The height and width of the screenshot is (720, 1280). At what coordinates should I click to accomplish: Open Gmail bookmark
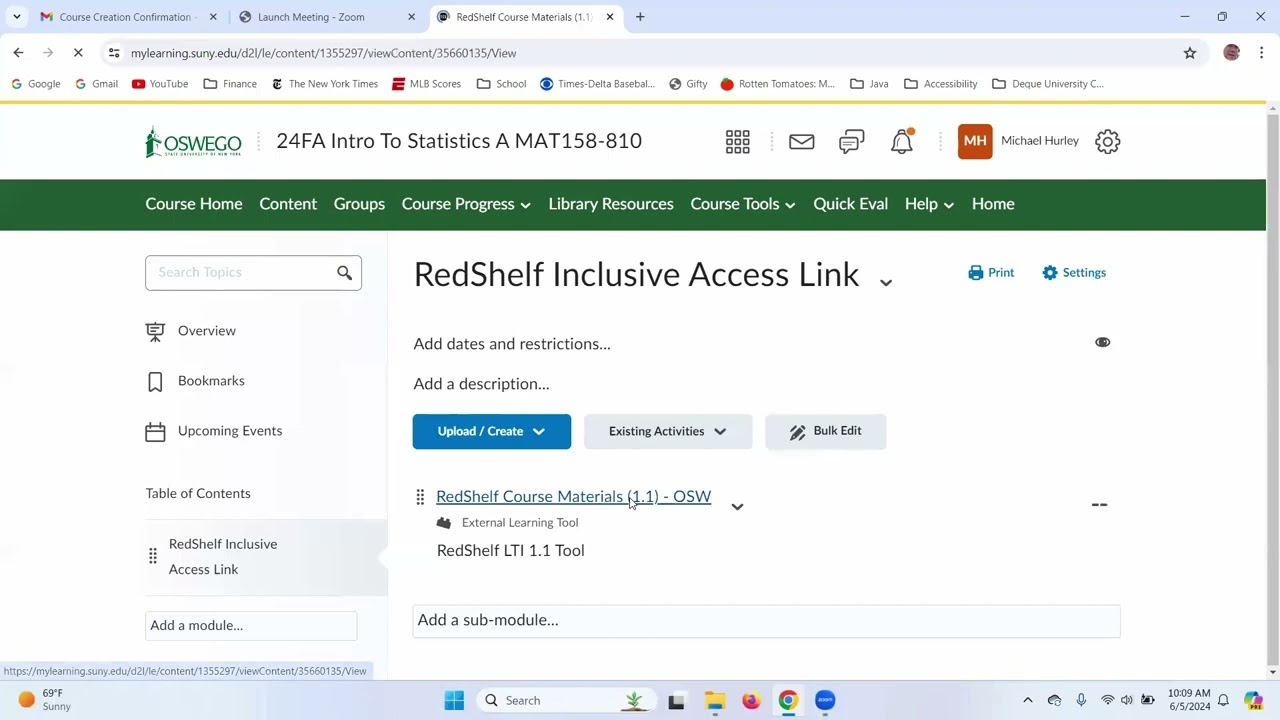pos(96,84)
